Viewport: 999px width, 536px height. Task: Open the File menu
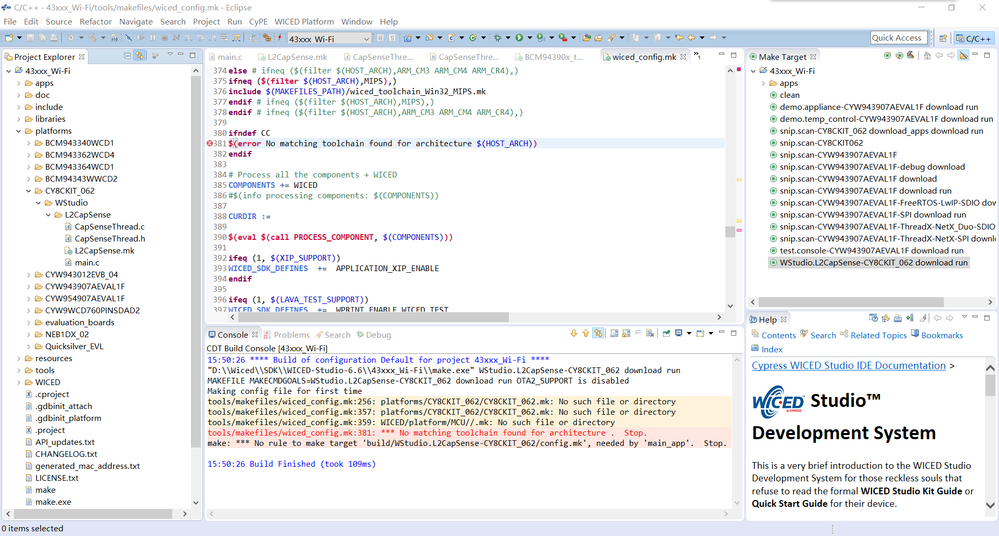click(x=10, y=22)
